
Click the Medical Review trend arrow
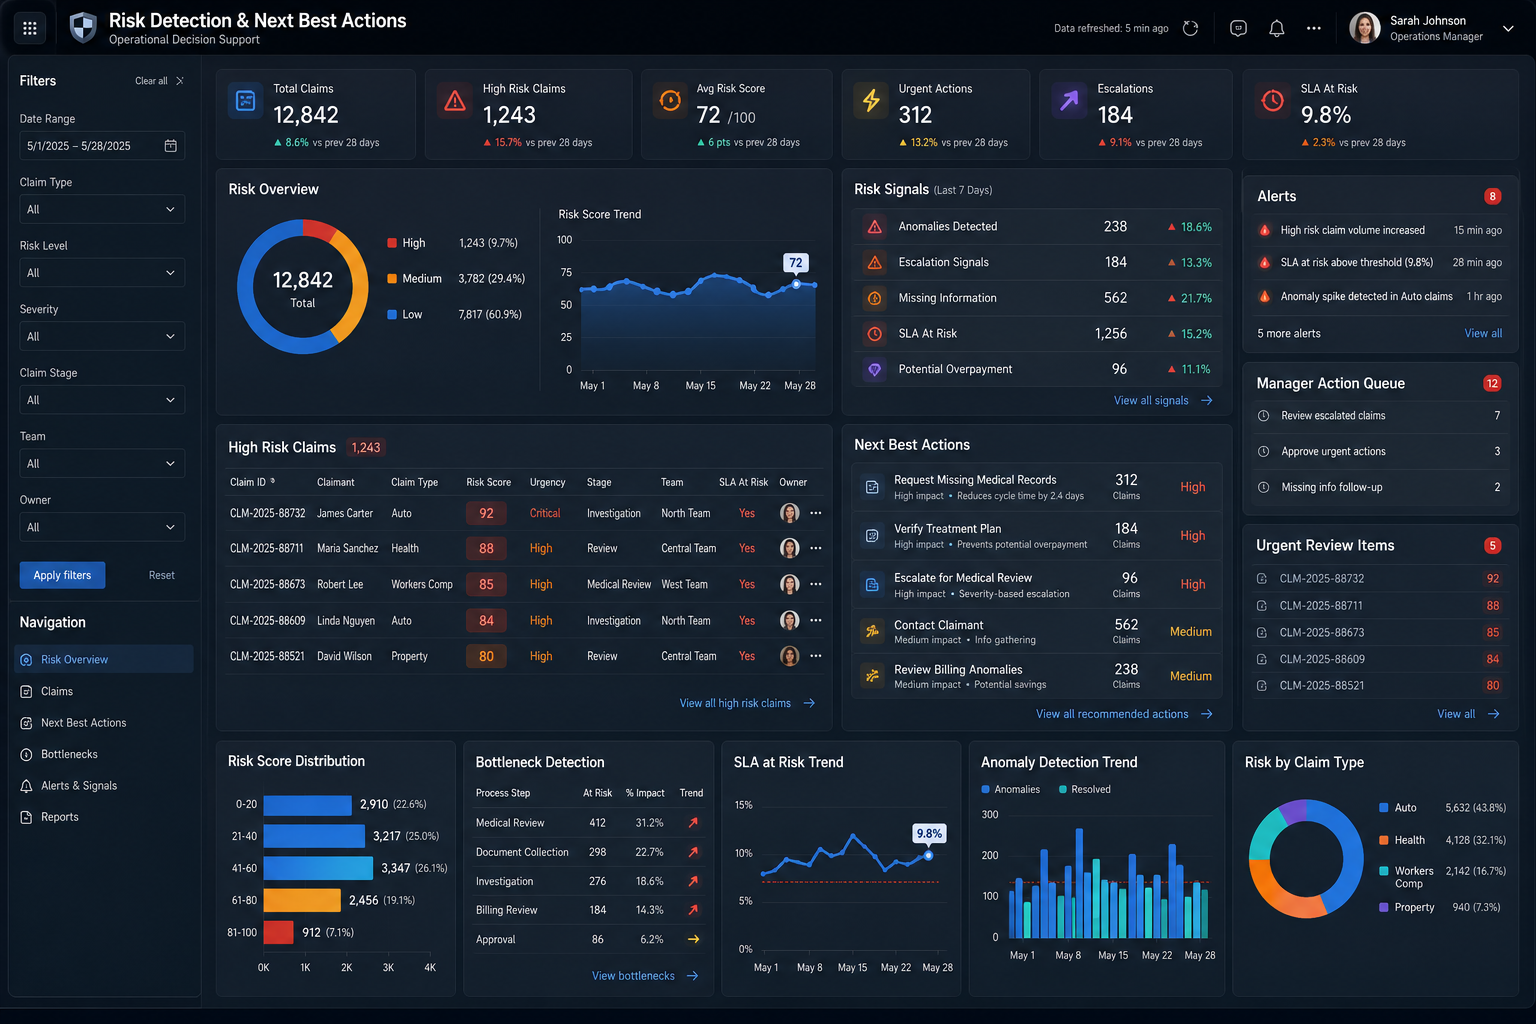tap(693, 823)
